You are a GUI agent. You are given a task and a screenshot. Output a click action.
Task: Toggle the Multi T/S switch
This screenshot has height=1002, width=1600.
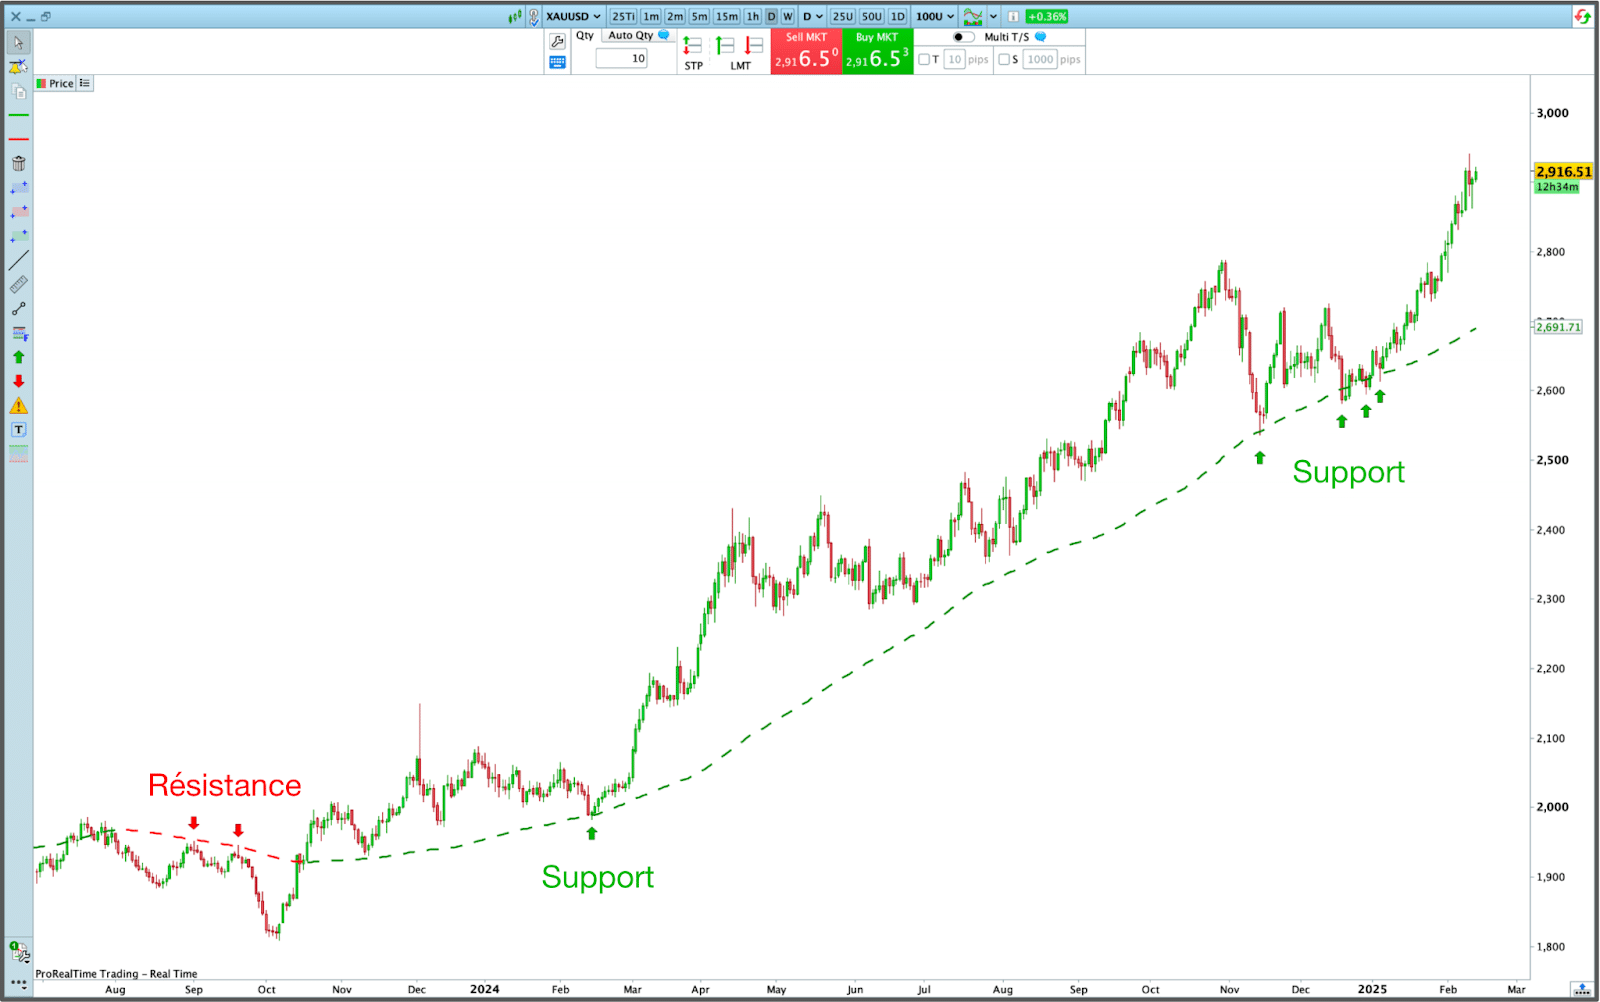(x=963, y=37)
